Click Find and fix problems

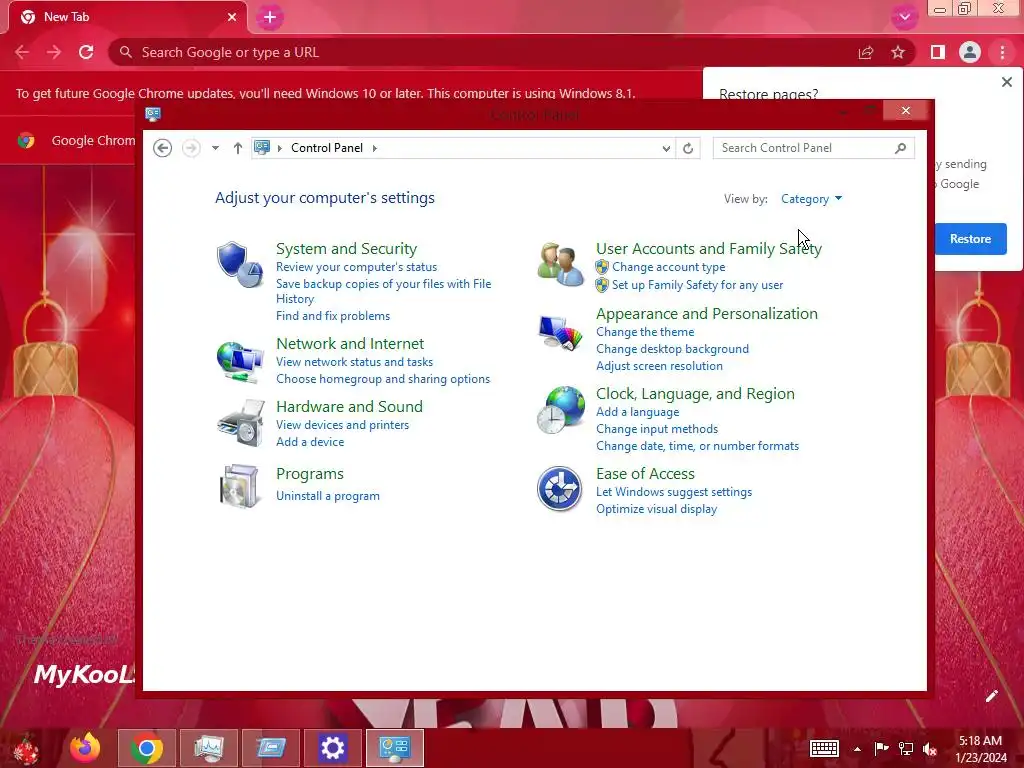333,316
